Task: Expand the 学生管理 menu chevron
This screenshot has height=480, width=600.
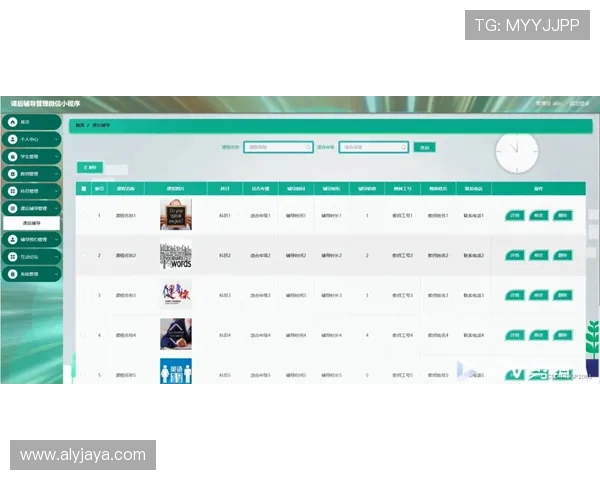Action: click(55, 156)
